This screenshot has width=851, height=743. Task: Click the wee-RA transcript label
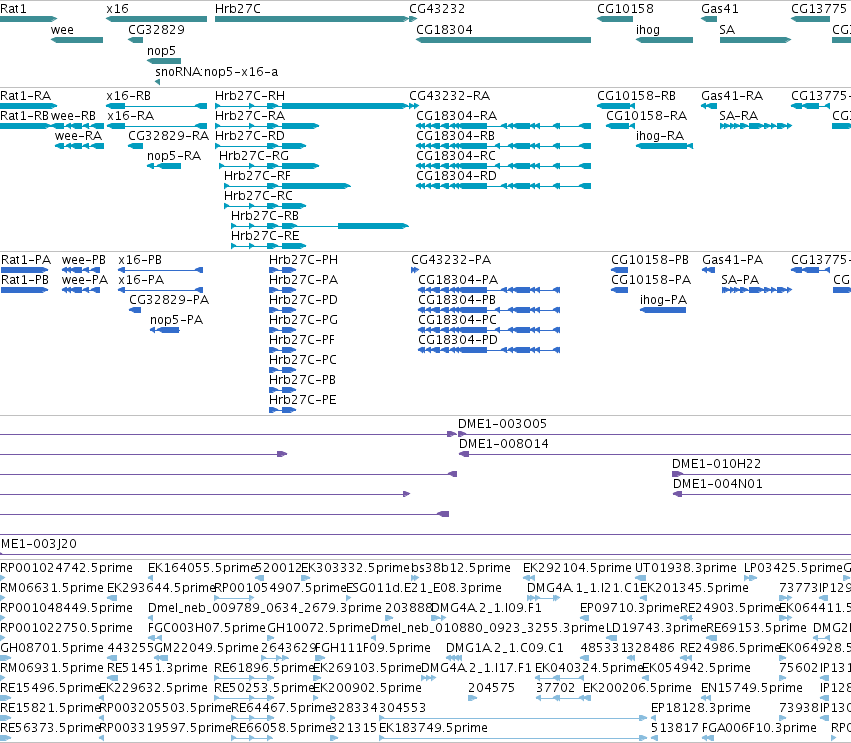[x=79, y=136]
